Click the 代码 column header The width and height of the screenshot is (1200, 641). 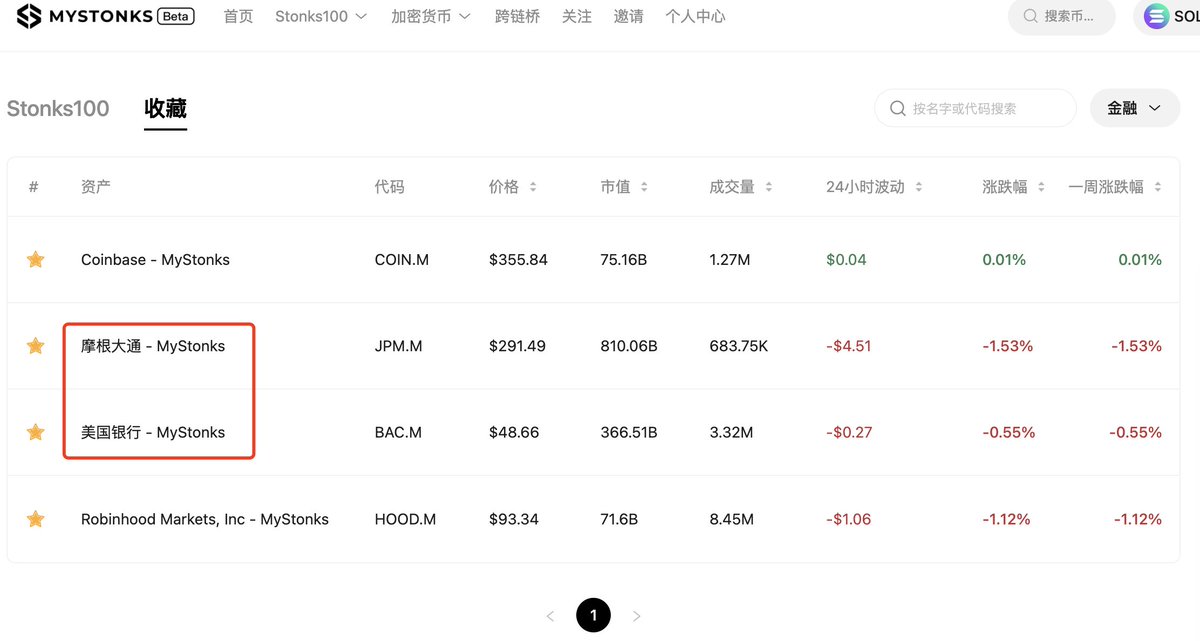390,187
